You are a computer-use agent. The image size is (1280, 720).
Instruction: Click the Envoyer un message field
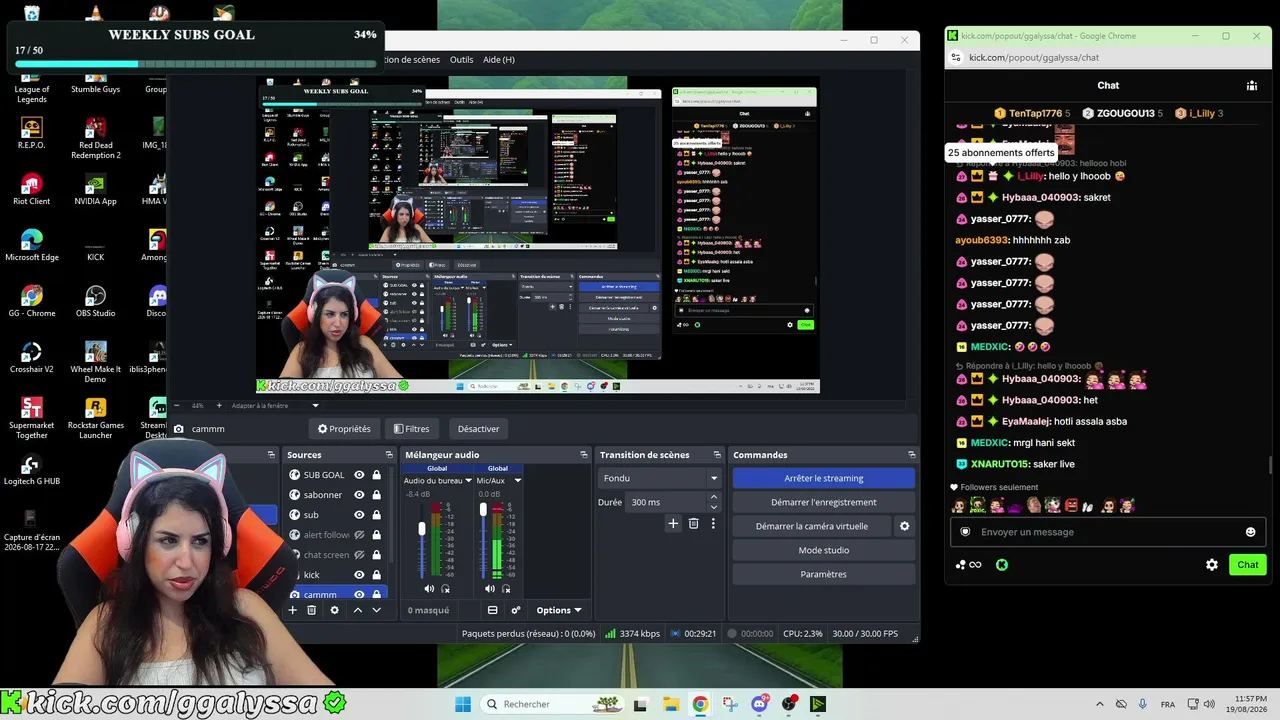1108,532
